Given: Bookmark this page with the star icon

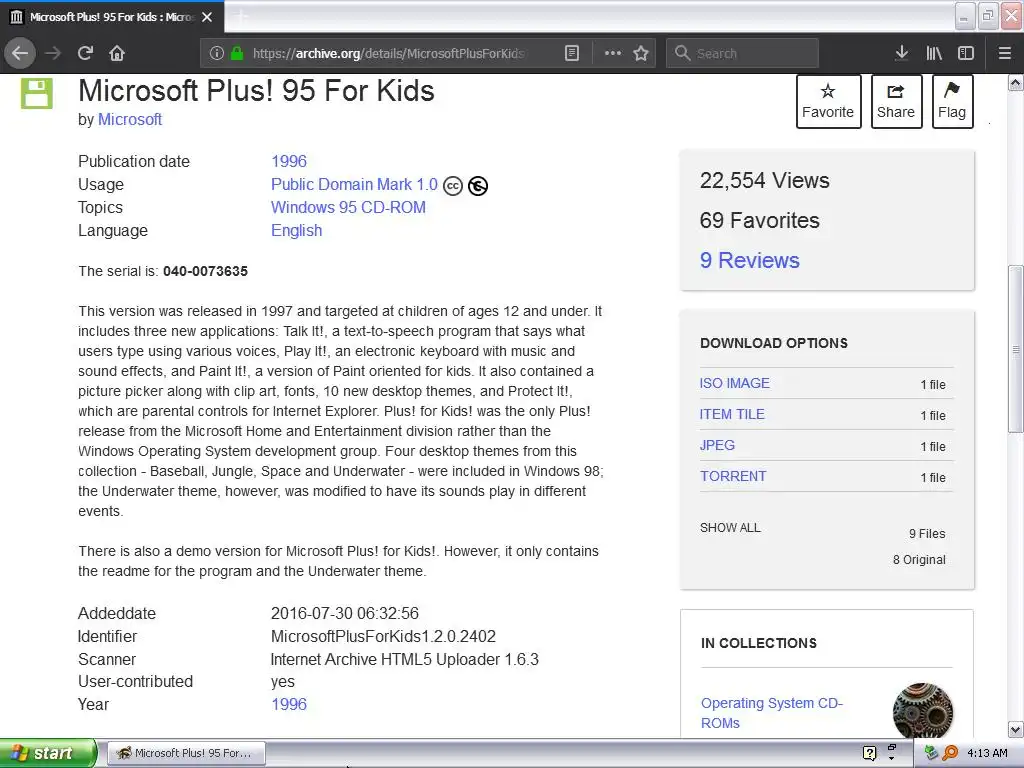Looking at the screenshot, I should [641, 53].
